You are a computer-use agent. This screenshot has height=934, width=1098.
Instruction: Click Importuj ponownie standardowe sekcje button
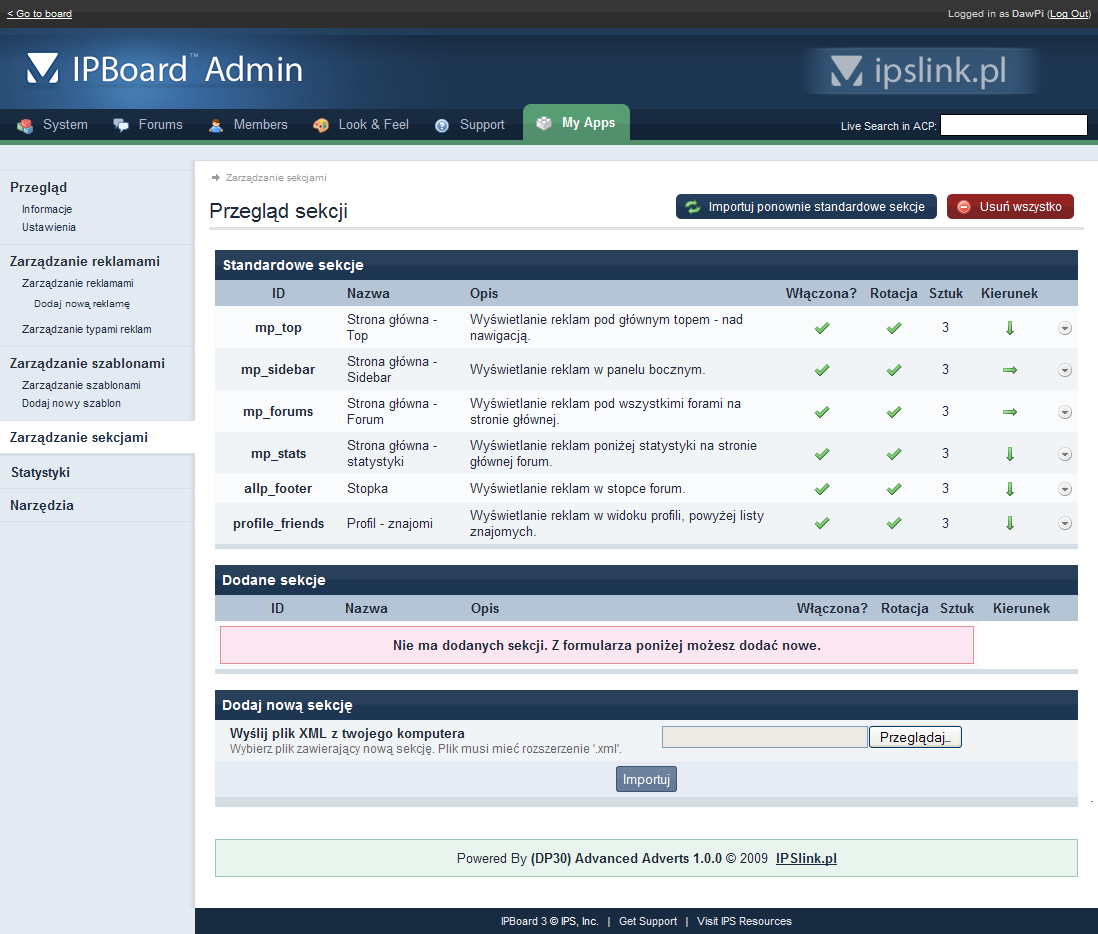[806, 207]
